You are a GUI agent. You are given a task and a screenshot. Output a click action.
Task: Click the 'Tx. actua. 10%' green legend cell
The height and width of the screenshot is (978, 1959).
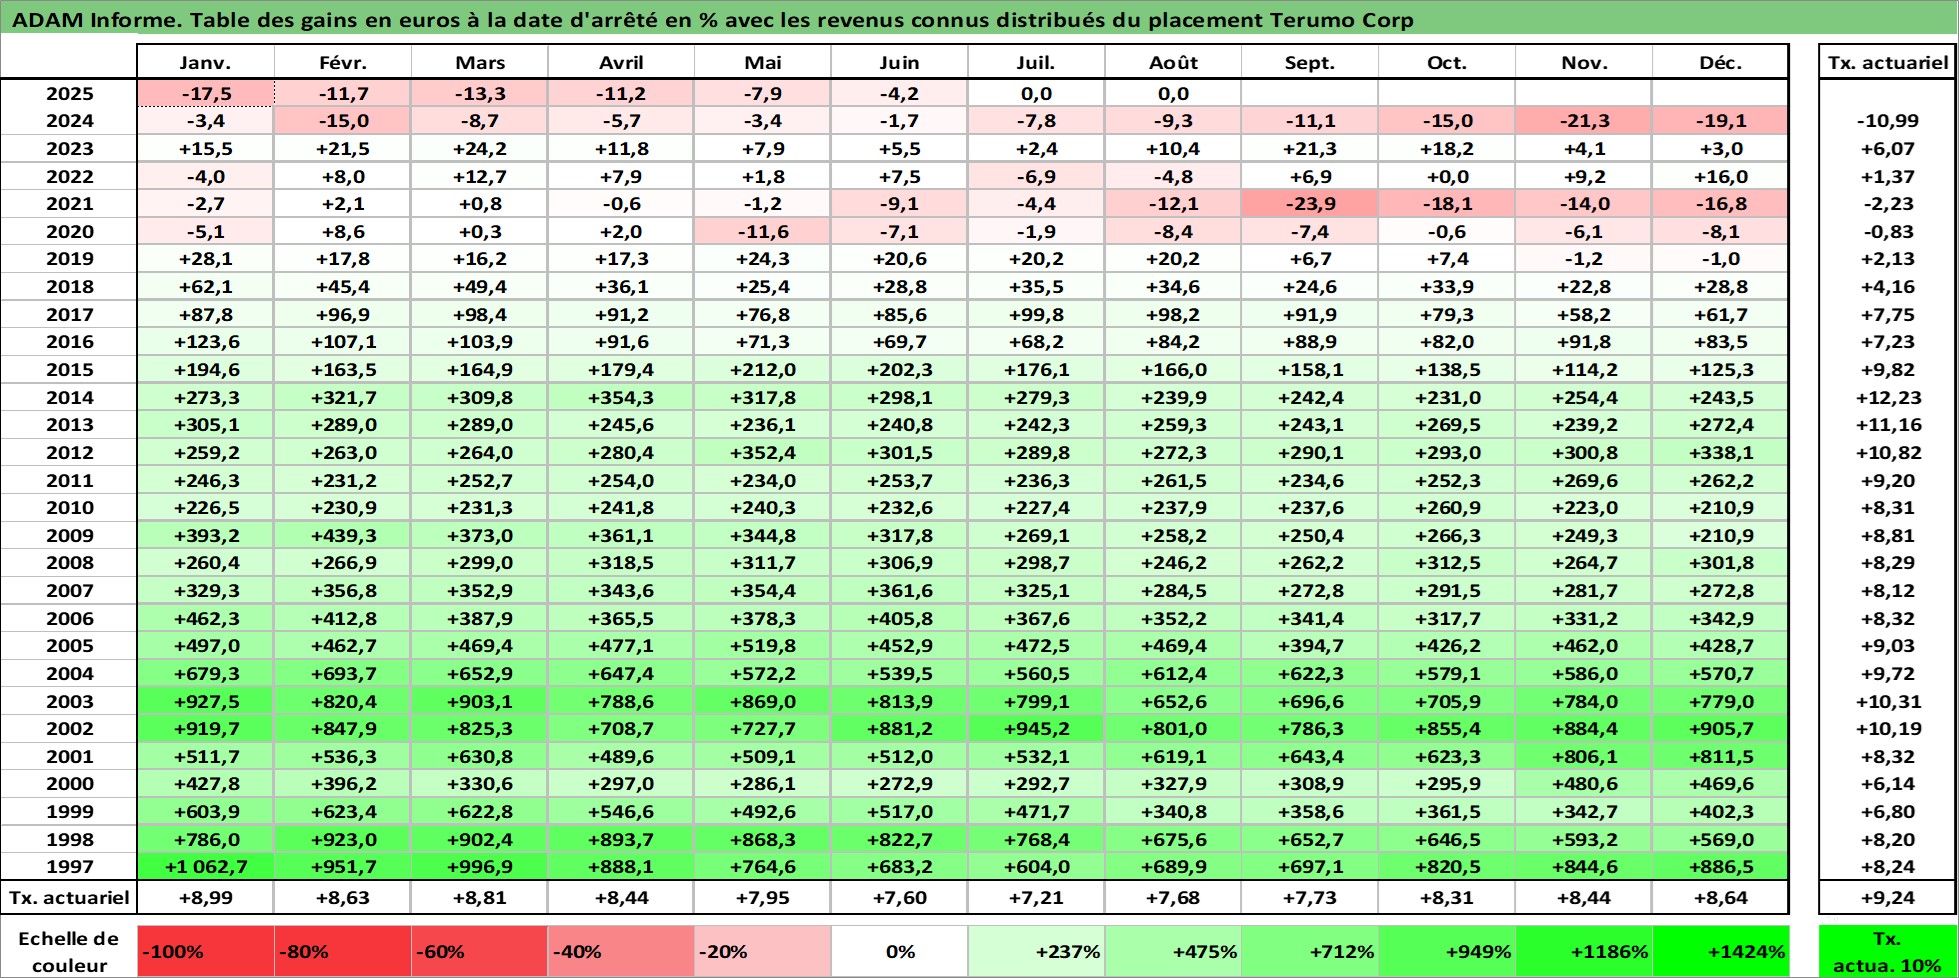[x=1887, y=951]
